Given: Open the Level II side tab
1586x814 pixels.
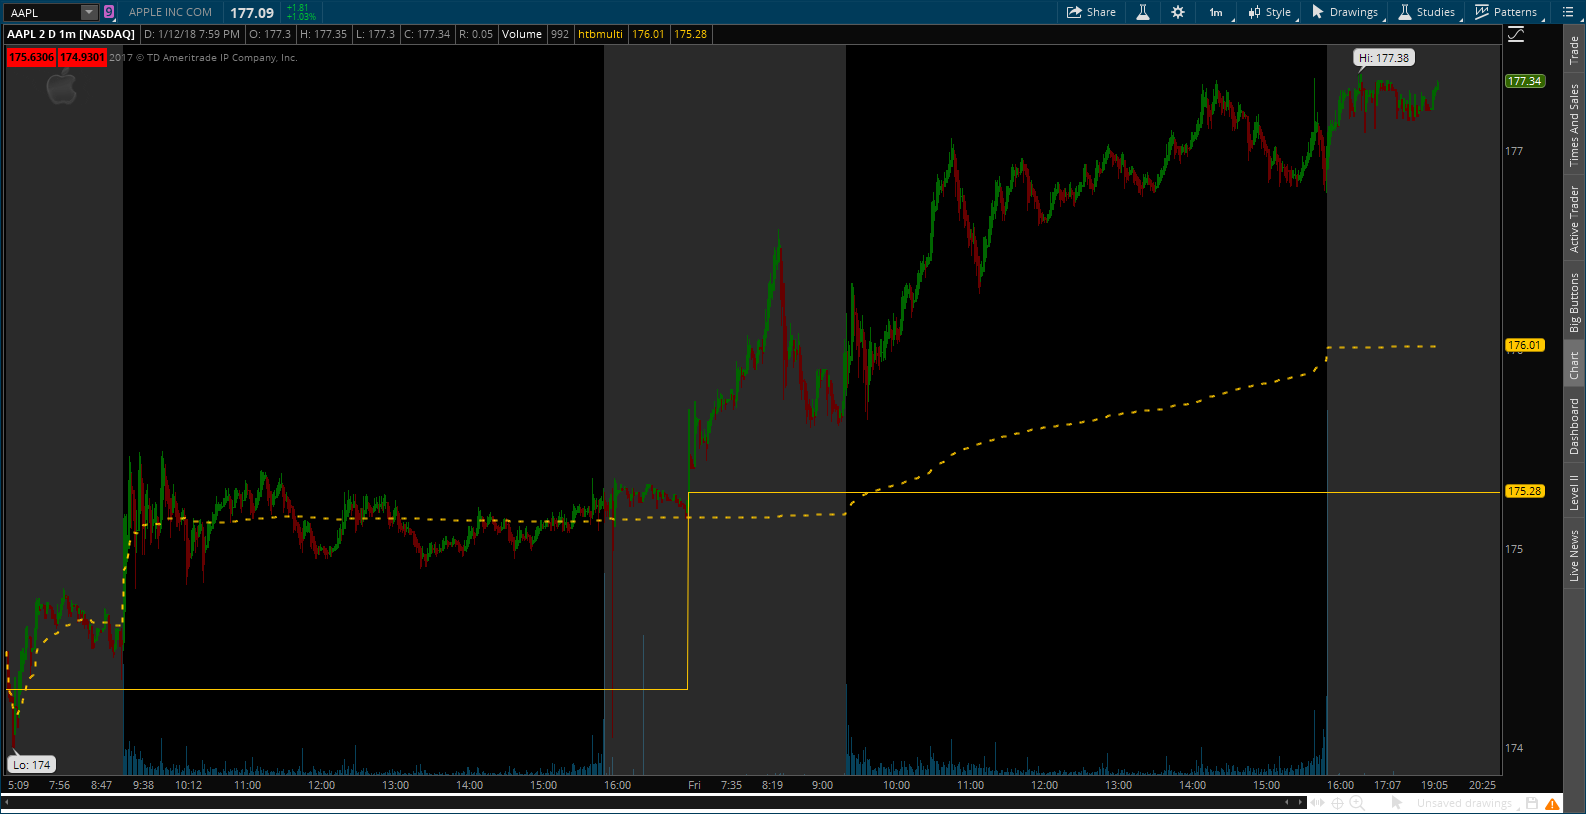Looking at the screenshot, I should pos(1574,492).
